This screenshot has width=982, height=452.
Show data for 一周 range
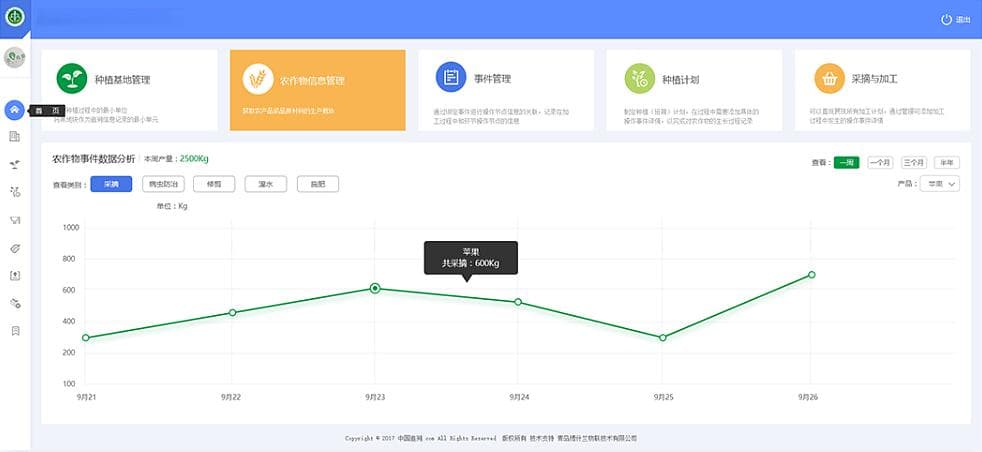pos(846,163)
